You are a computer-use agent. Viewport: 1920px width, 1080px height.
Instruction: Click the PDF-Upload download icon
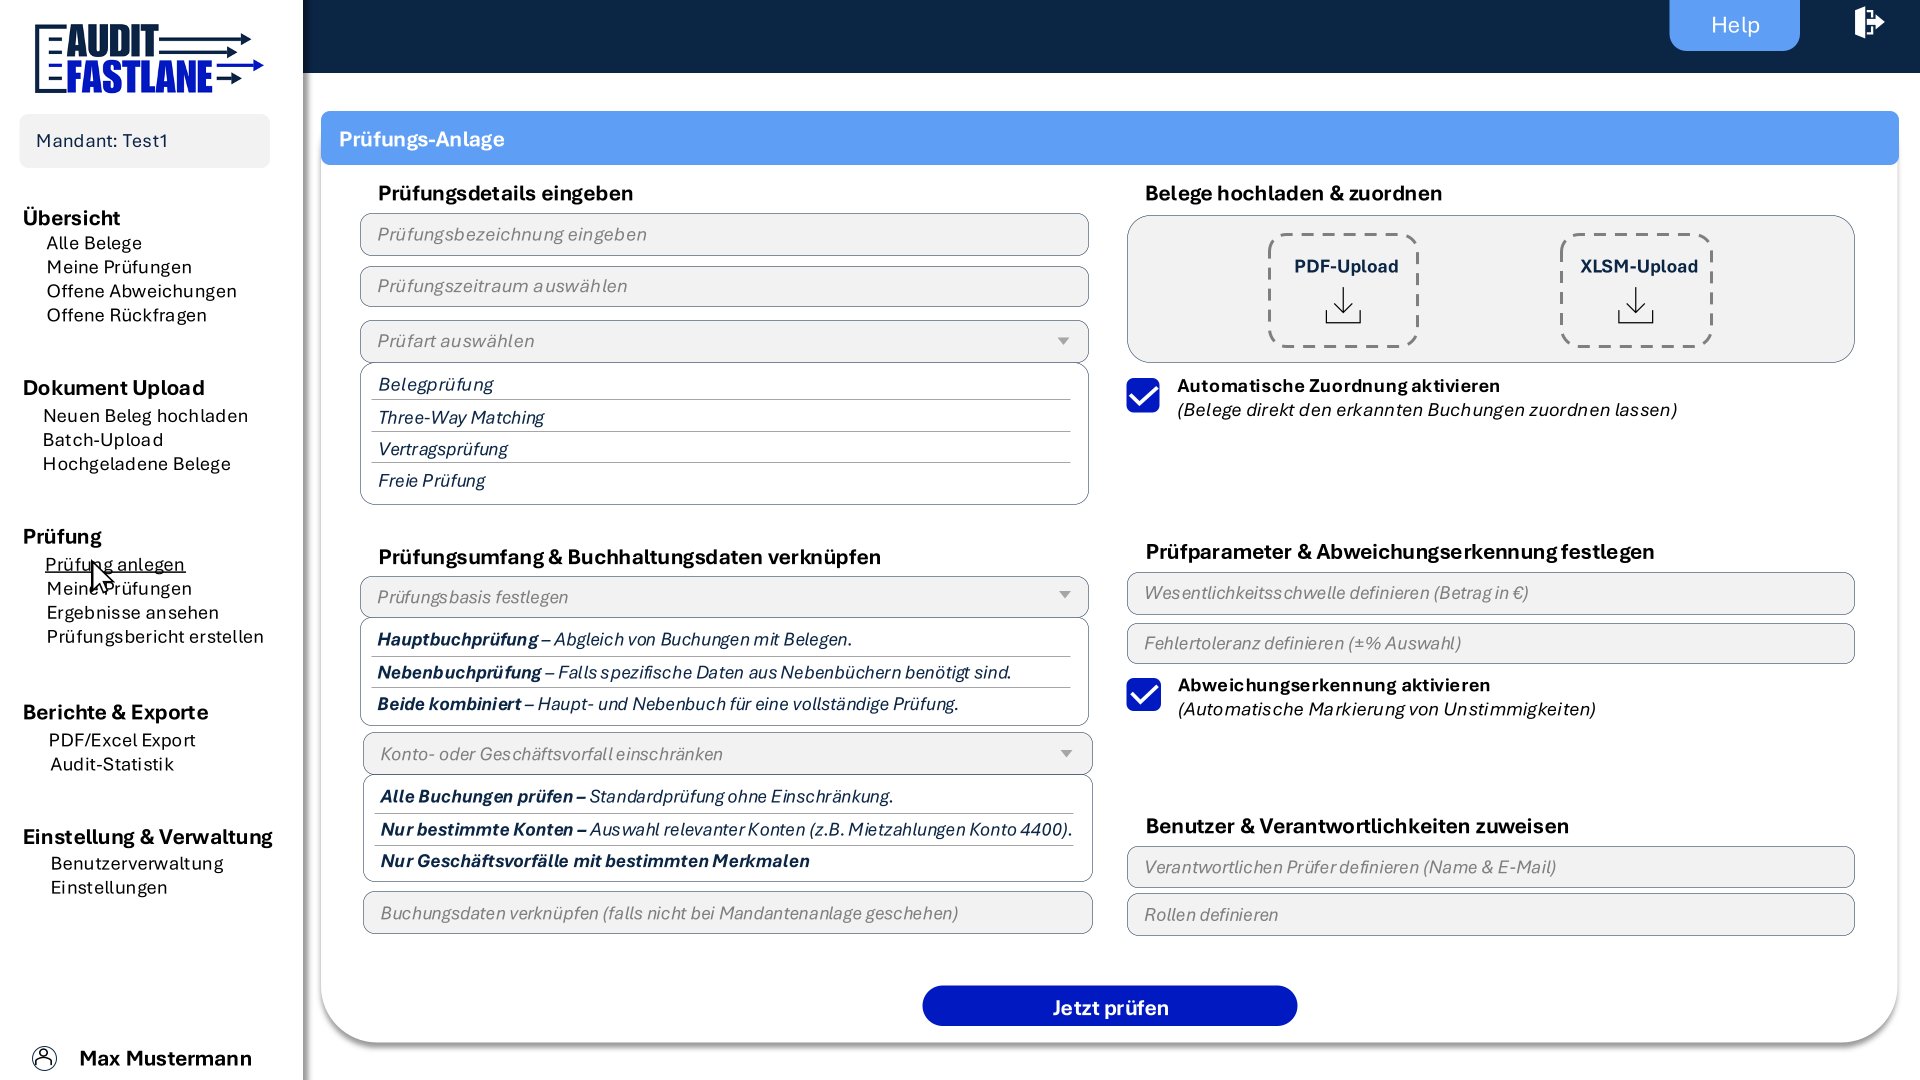click(x=1343, y=305)
